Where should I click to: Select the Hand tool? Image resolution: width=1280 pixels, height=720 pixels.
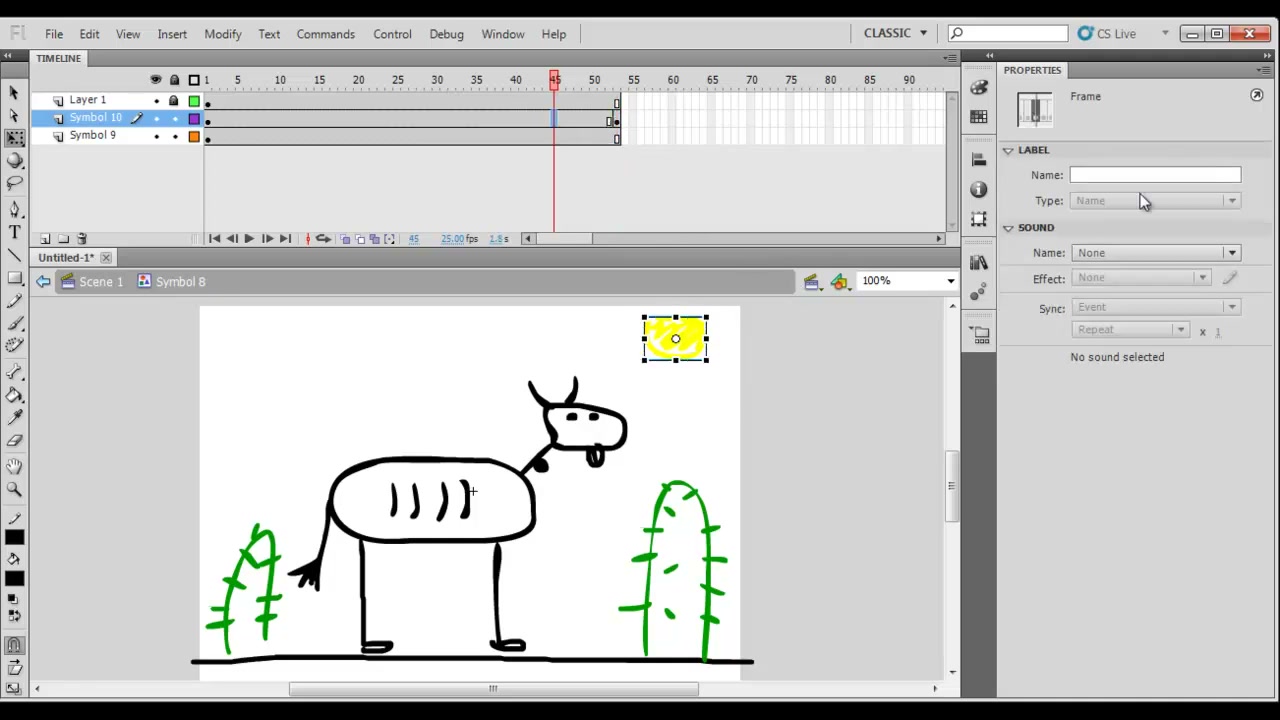coord(14,466)
